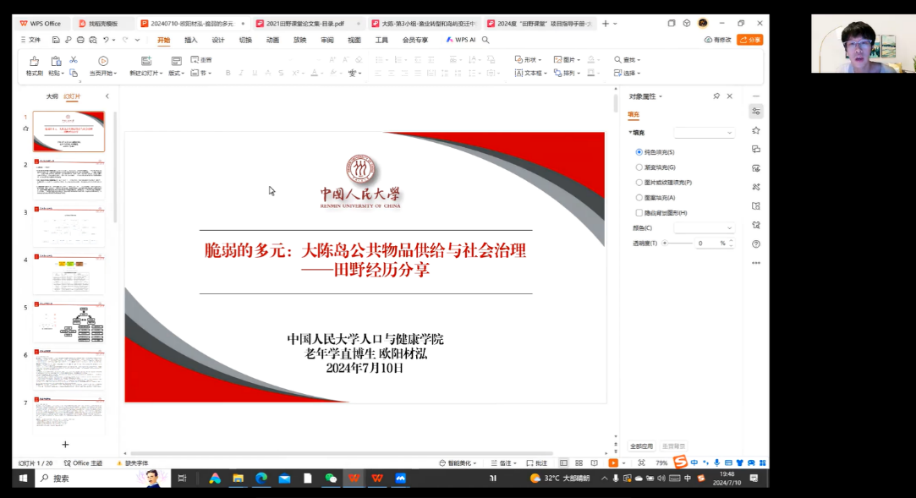
Task: Pin the Object Properties panel
Action: [716, 96]
